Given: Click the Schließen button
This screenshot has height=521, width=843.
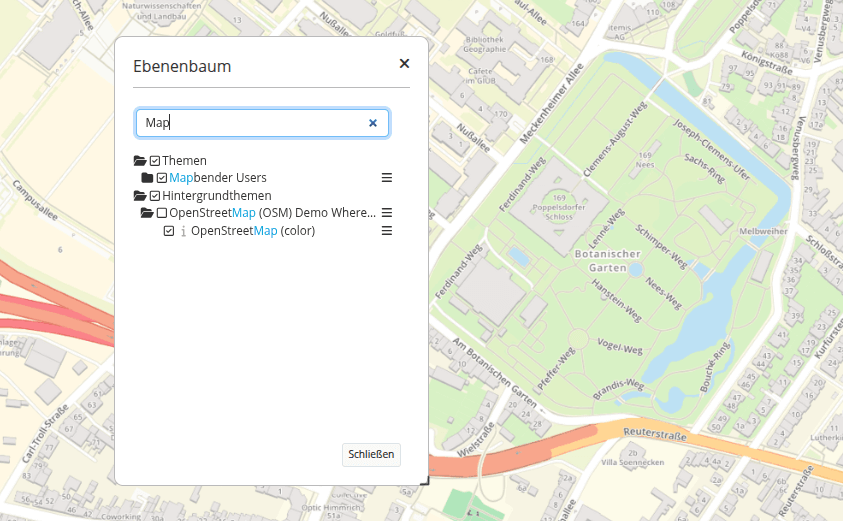Looking at the screenshot, I should [371, 454].
